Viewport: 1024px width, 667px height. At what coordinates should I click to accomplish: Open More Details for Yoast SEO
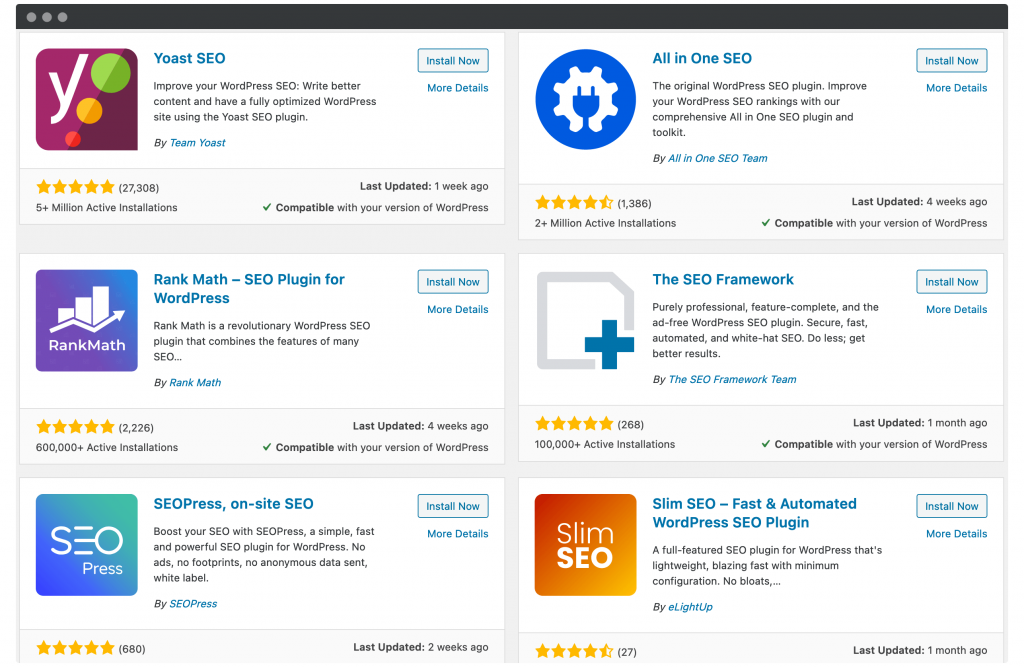(458, 88)
